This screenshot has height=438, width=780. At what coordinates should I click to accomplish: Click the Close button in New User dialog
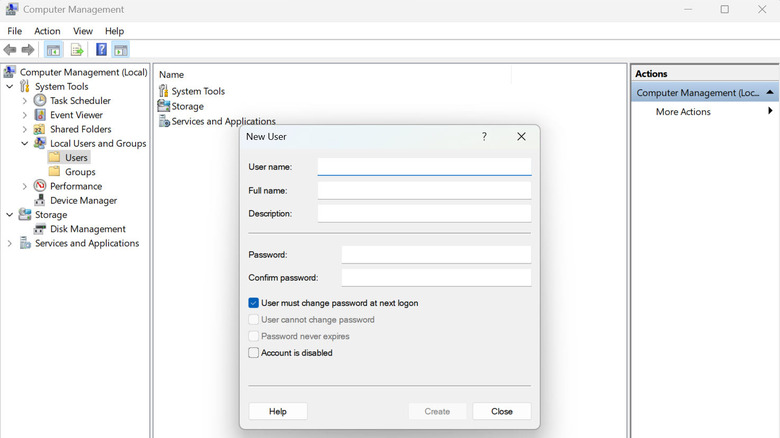(x=502, y=411)
